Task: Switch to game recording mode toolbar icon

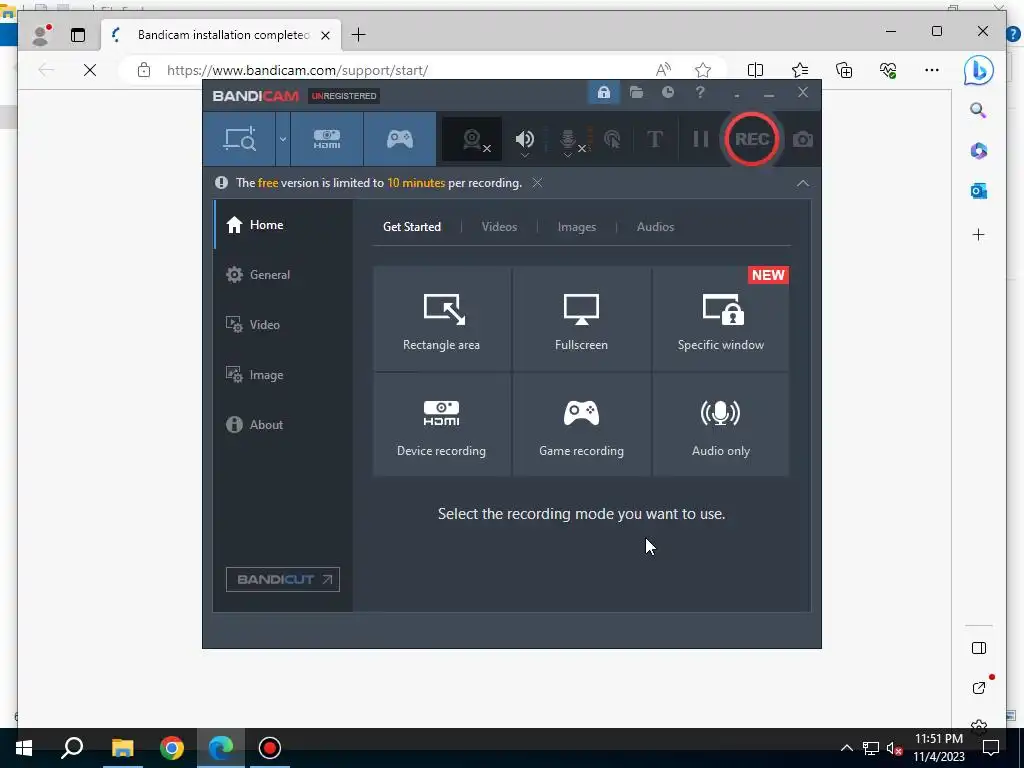Action: [400, 139]
